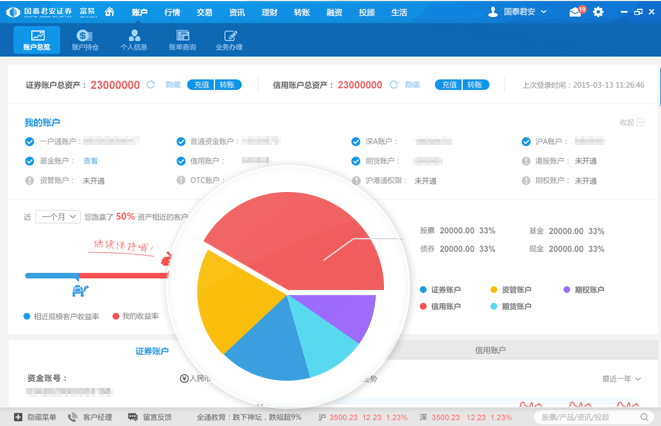Open 业务办理 business handling icon
The width and height of the screenshot is (661, 426).
click(x=229, y=40)
